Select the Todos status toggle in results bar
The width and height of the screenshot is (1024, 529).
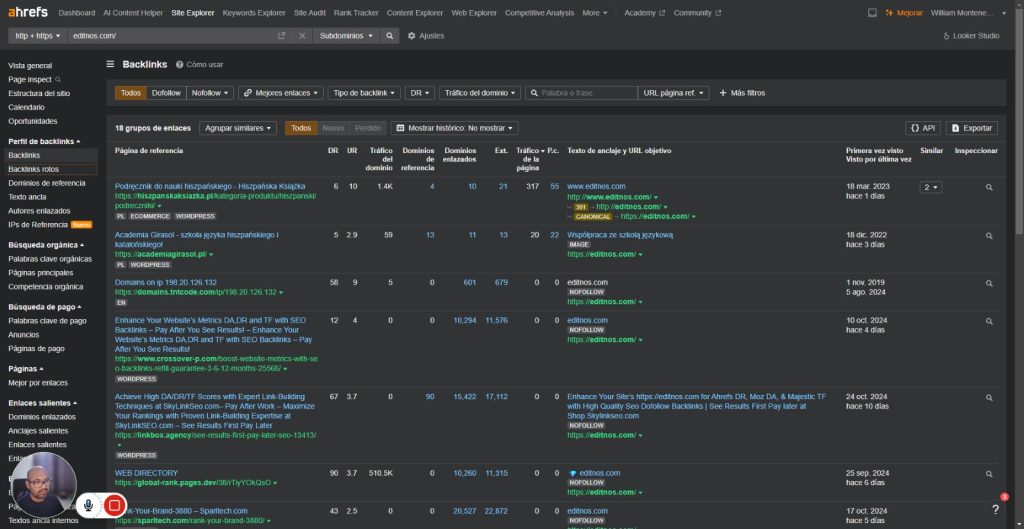coord(301,128)
